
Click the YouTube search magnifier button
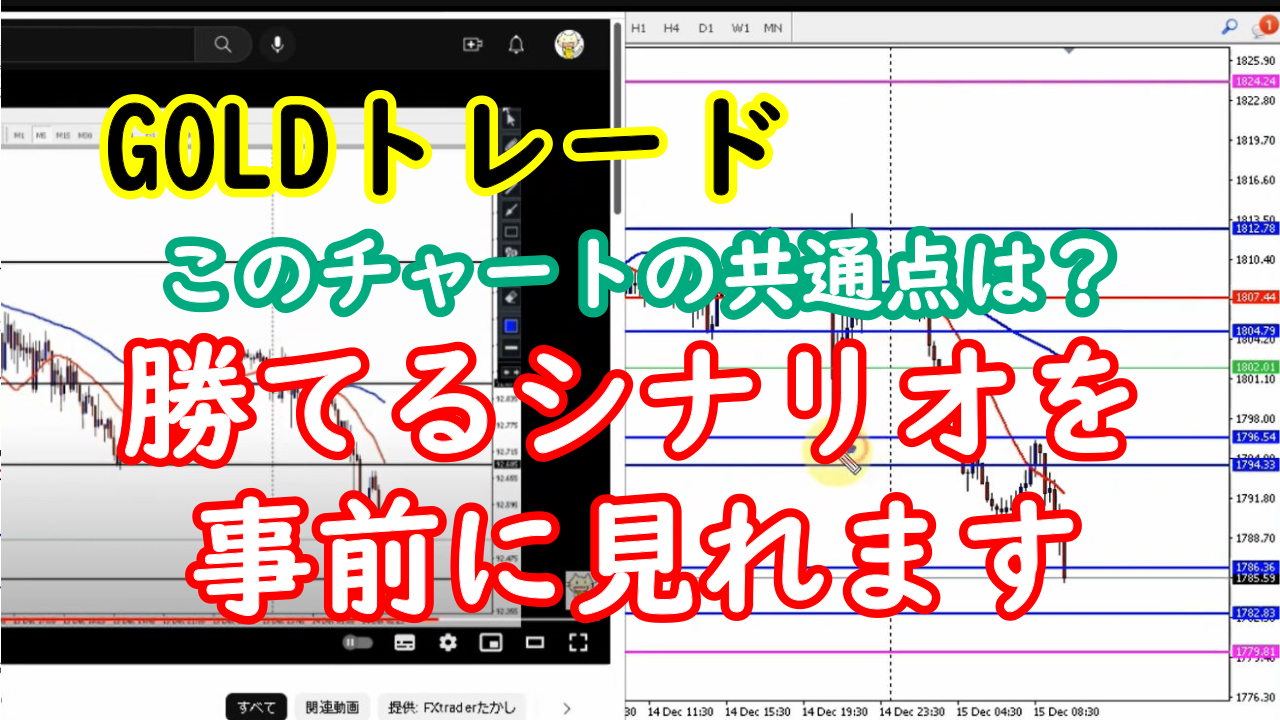(222, 44)
